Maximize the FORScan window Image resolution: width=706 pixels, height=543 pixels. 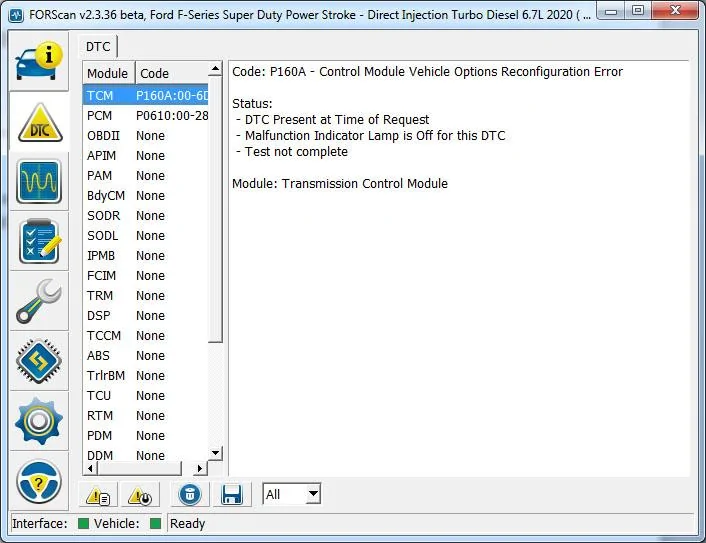coord(638,11)
